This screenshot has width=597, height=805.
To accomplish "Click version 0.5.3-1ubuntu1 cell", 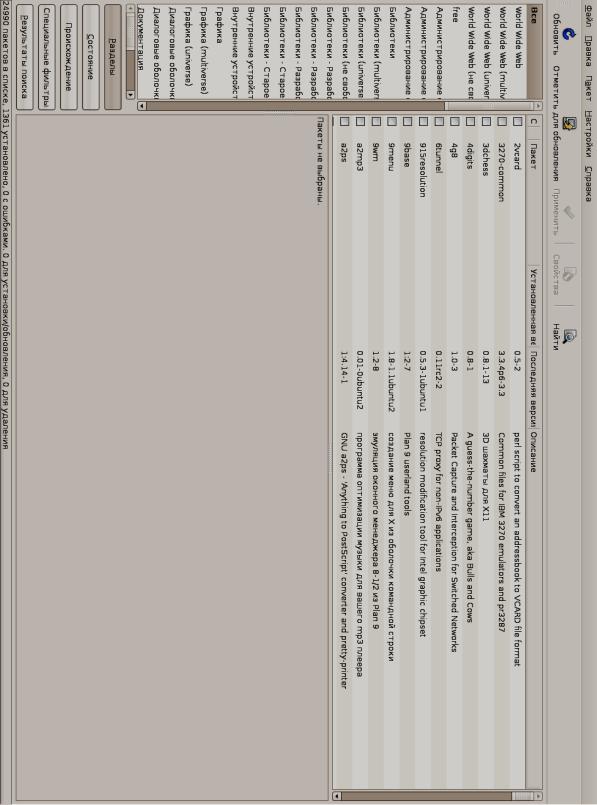I will pyautogui.click(x=422, y=381).
